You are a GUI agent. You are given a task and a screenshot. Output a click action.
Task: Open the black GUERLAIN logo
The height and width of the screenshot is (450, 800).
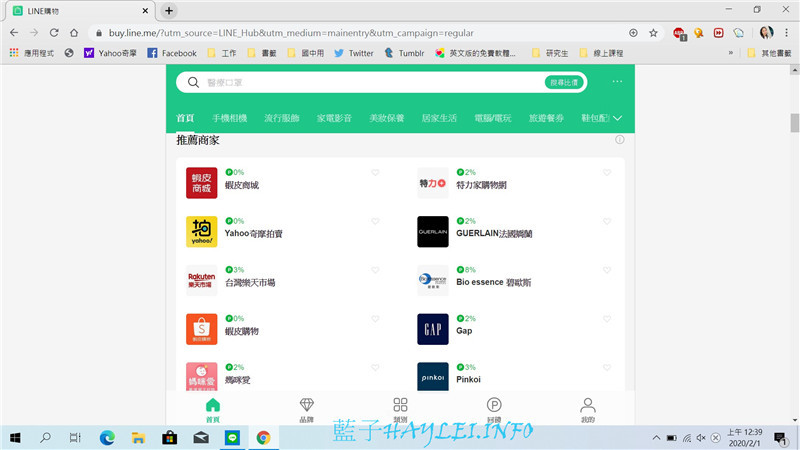click(x=433, y=232)
